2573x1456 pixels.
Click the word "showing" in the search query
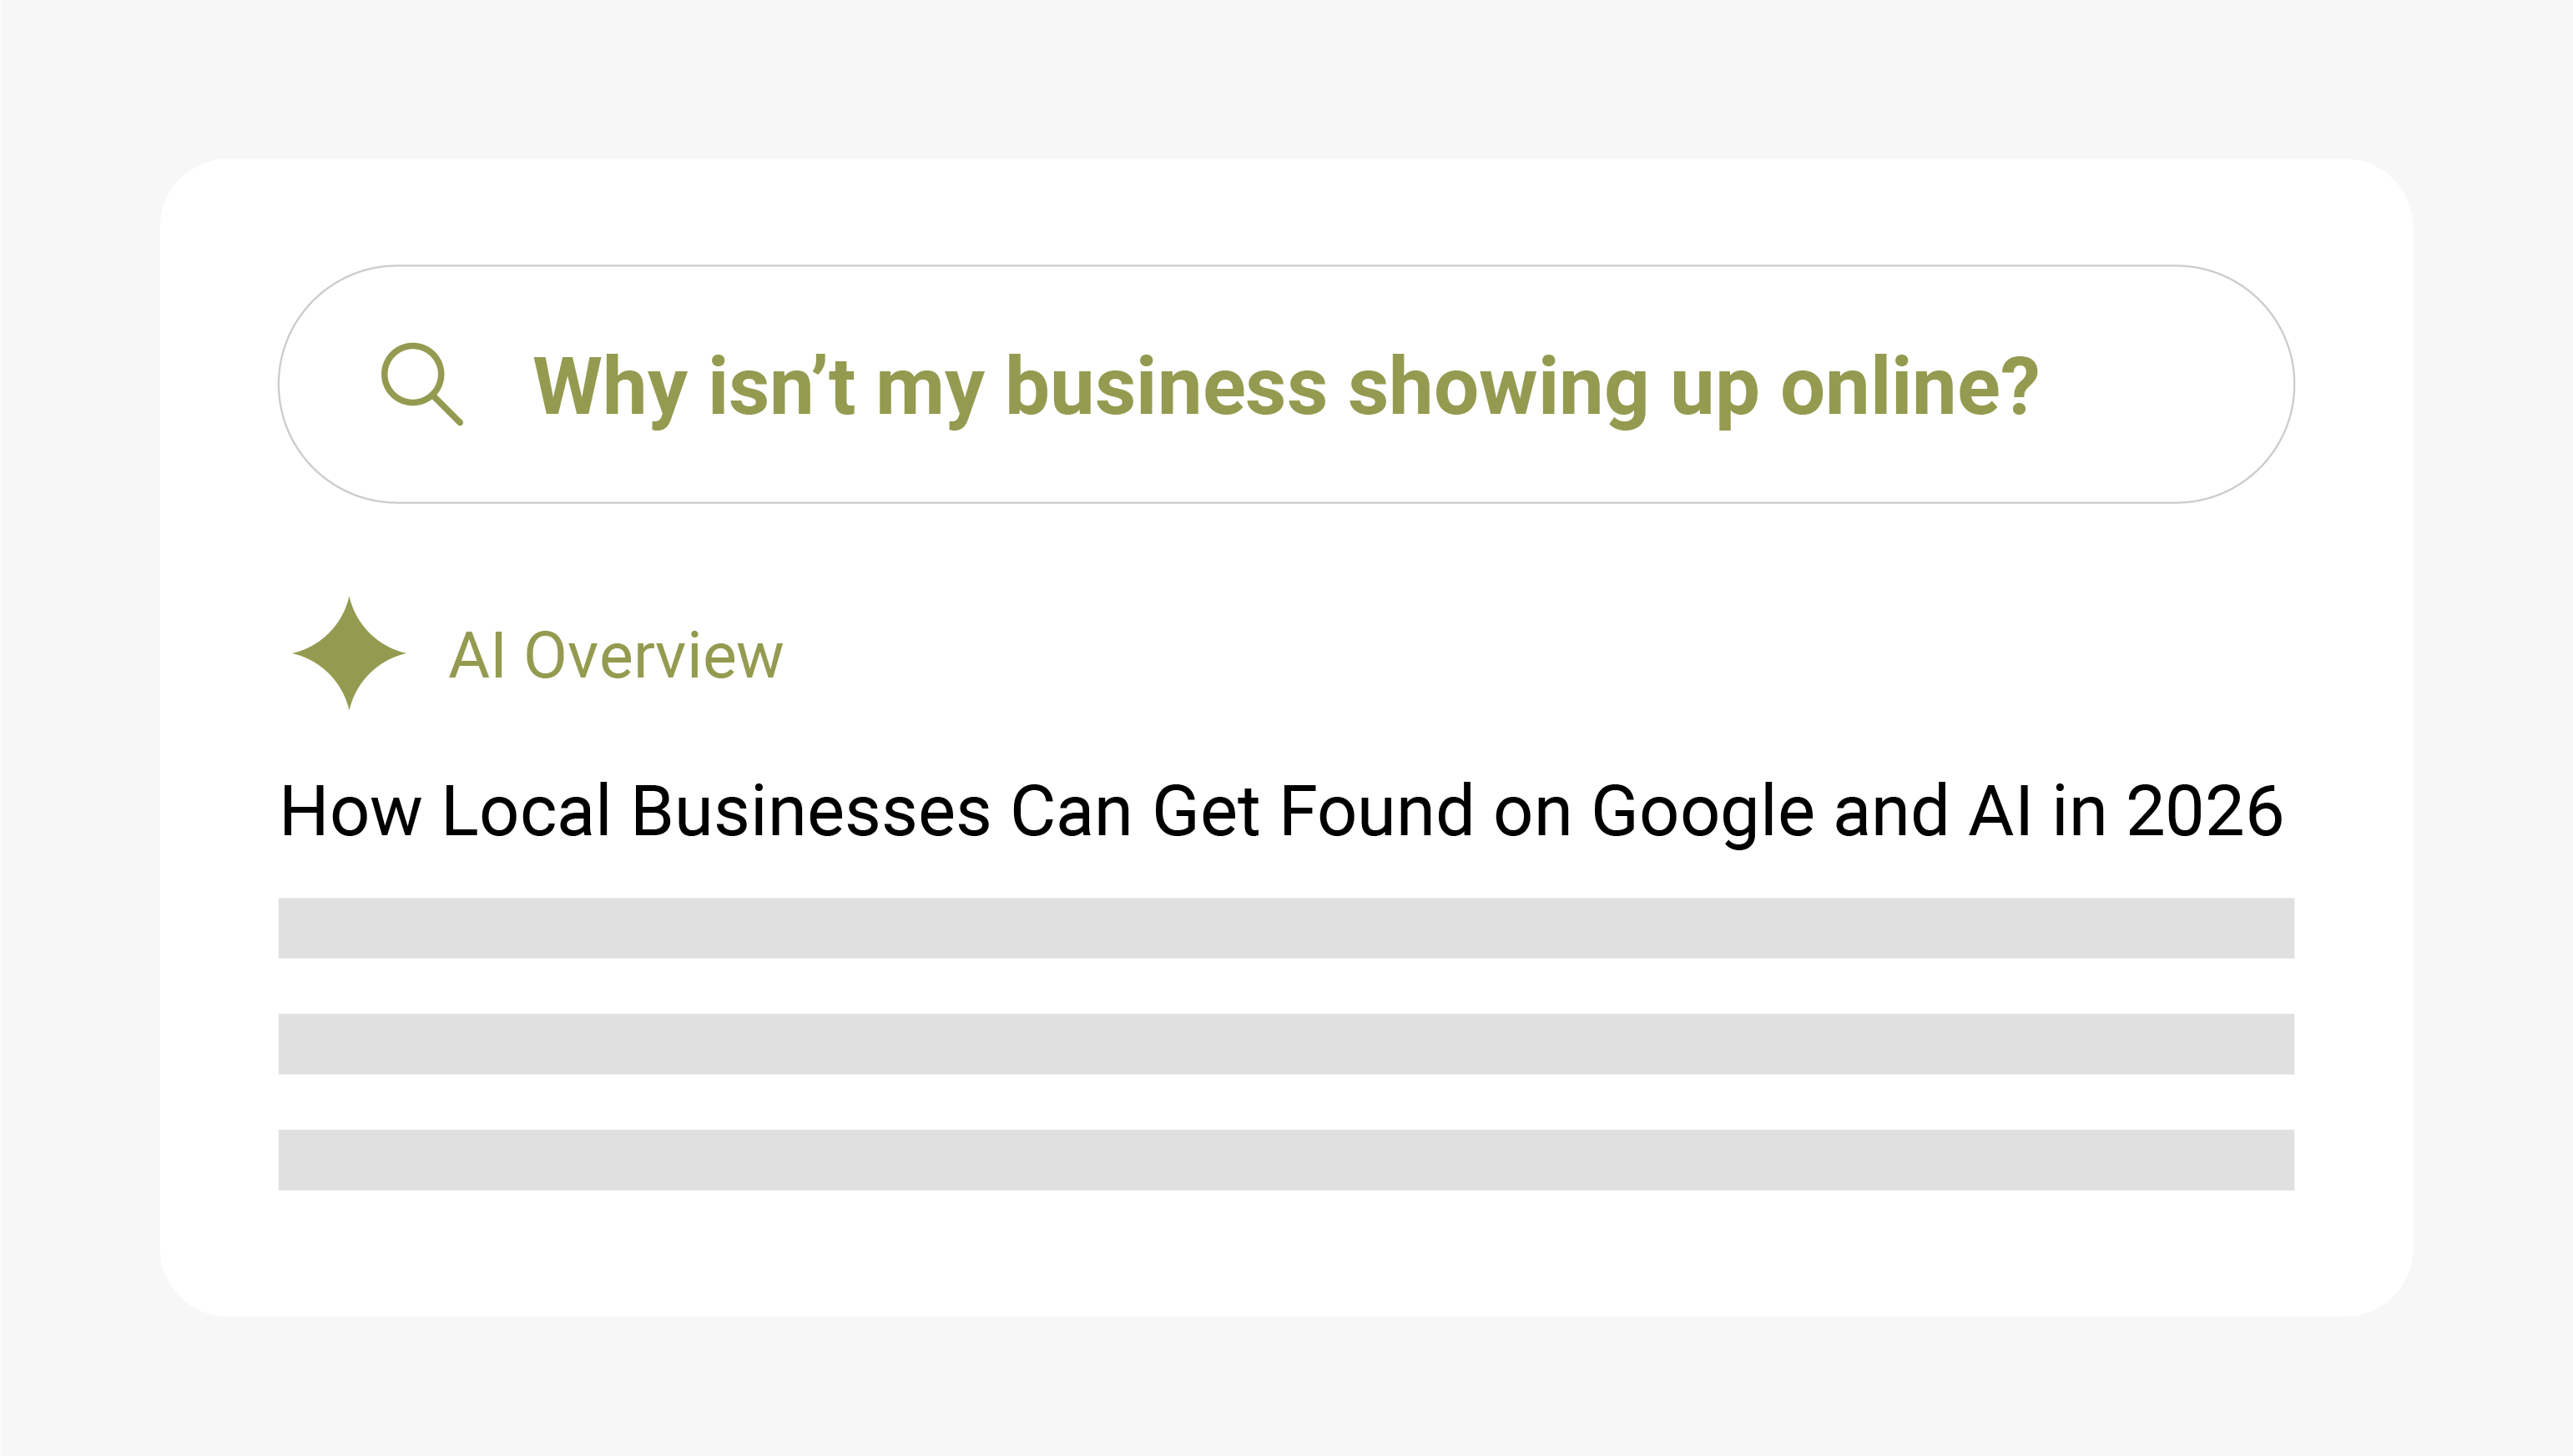click(1497, 386)
